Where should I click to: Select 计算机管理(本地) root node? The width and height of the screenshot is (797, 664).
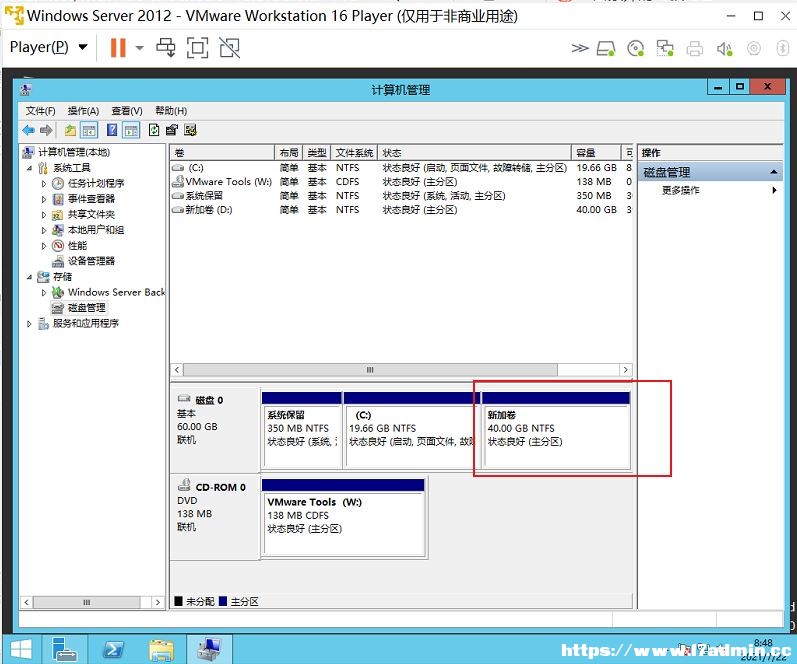pos(74,152)
